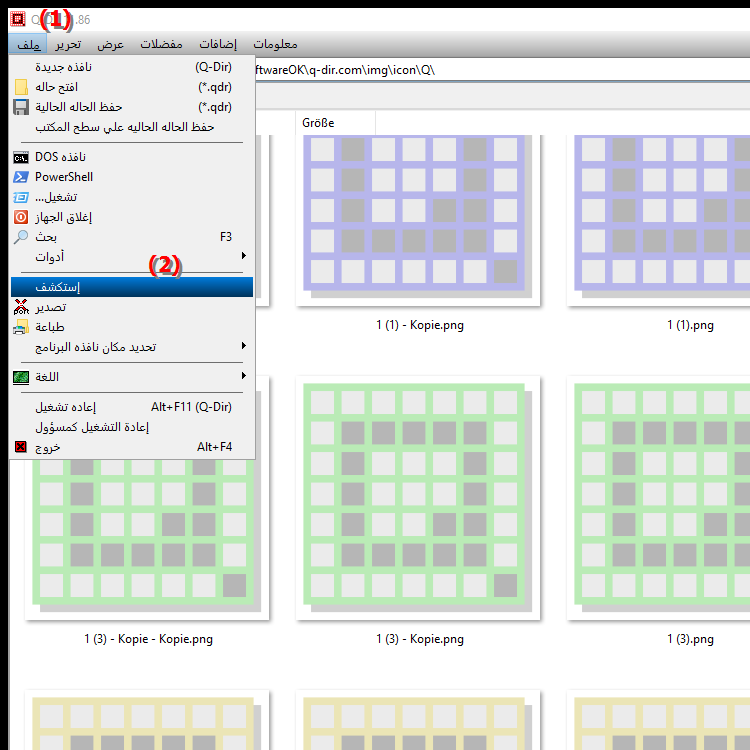Expand the أدوات submenu arrow

[x=243, y=256]
